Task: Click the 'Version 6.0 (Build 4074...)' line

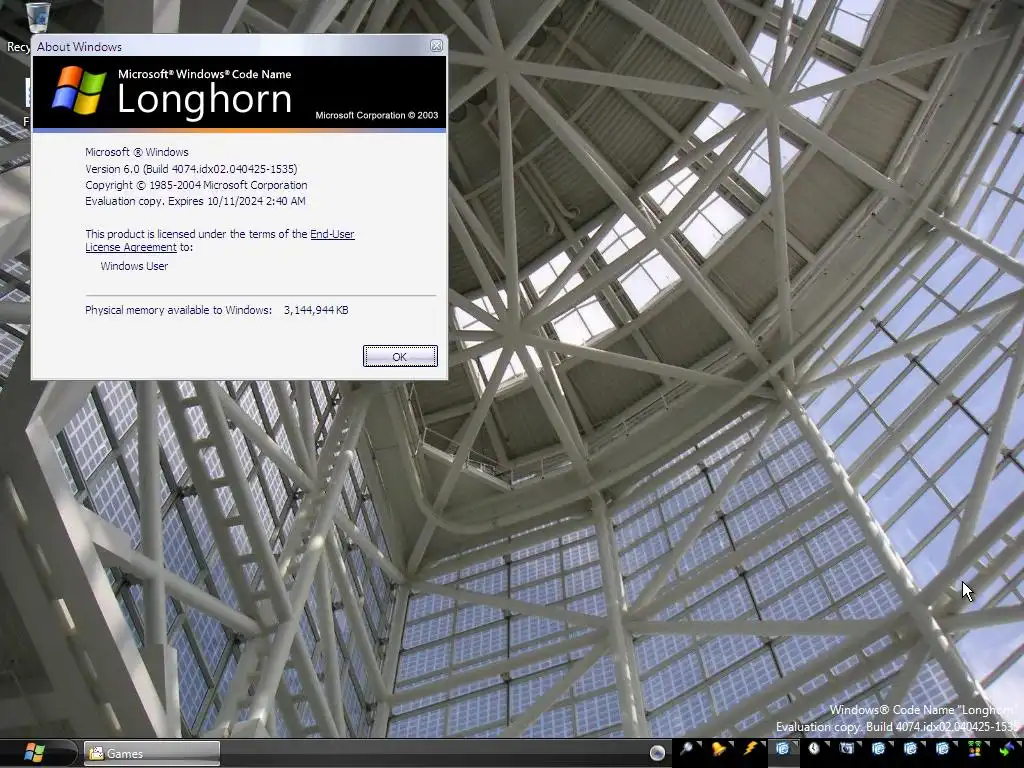Action: [191, 168]
